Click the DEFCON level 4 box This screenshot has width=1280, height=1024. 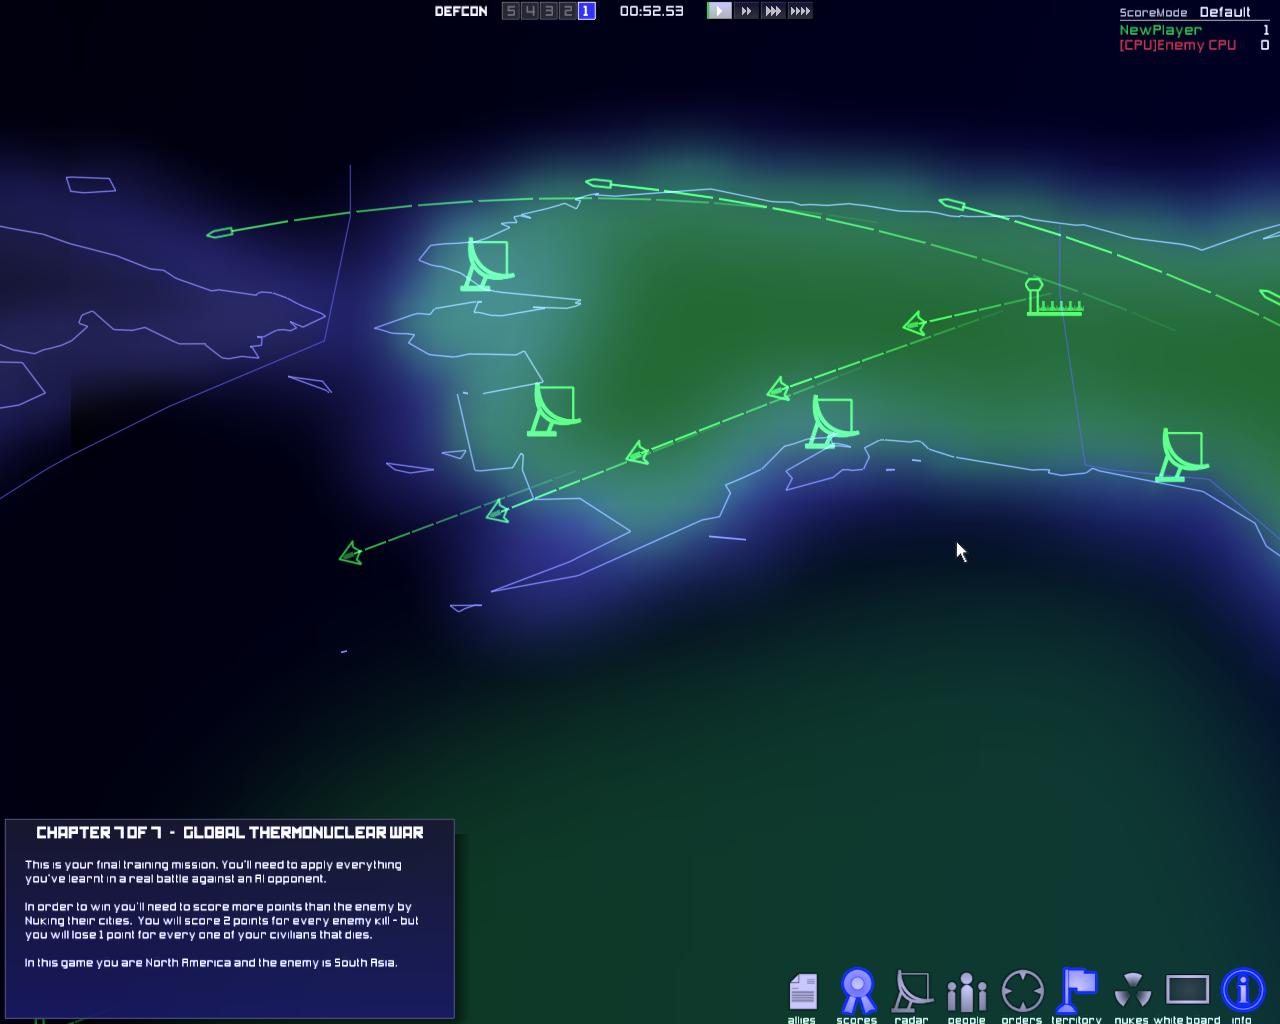pyautogui.click(x=530, y=11)
